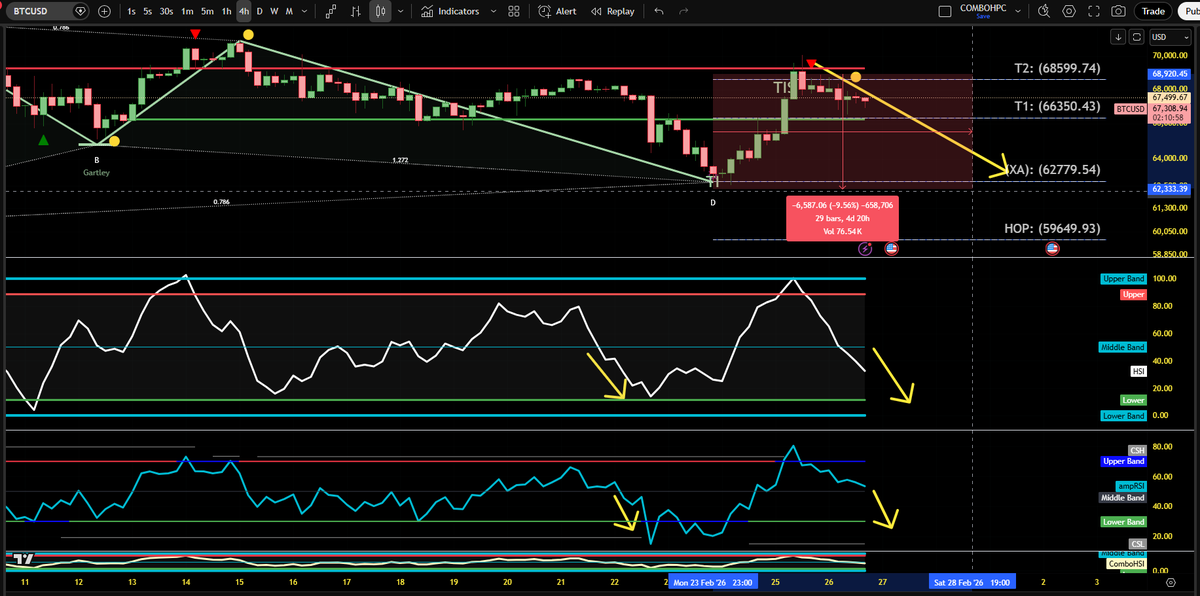Click the 'CSL' scale label
Image resolution: width=1200 pixels, height=596 pixels.
1137,544
